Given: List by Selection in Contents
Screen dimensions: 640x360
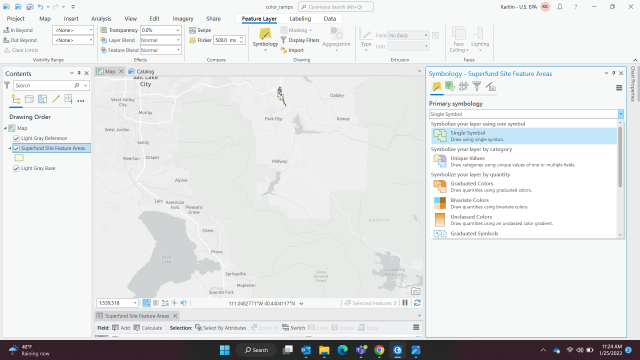Looking at the screenshot, I should point(42,99).
